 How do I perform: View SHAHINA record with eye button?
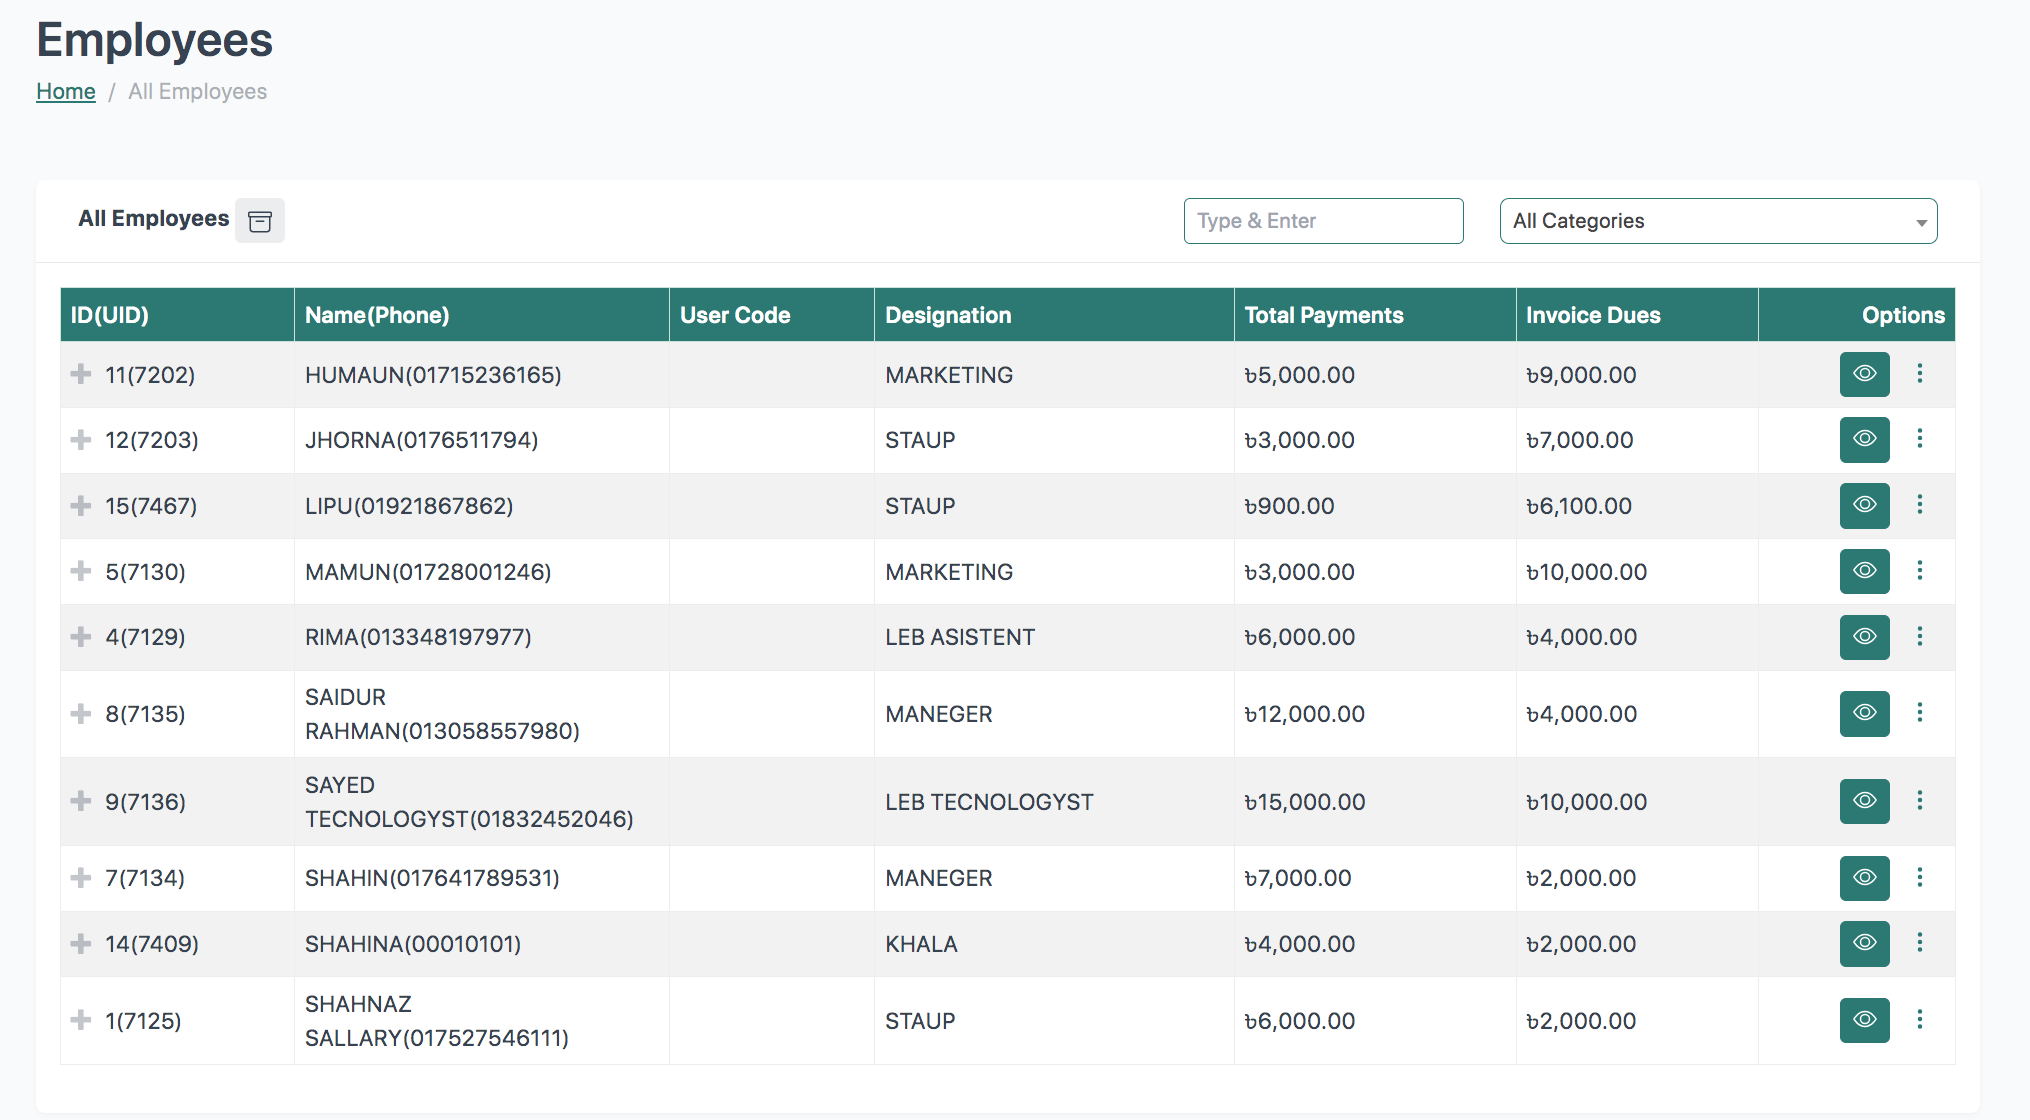pyautogui.click(x=1864, y=943)
